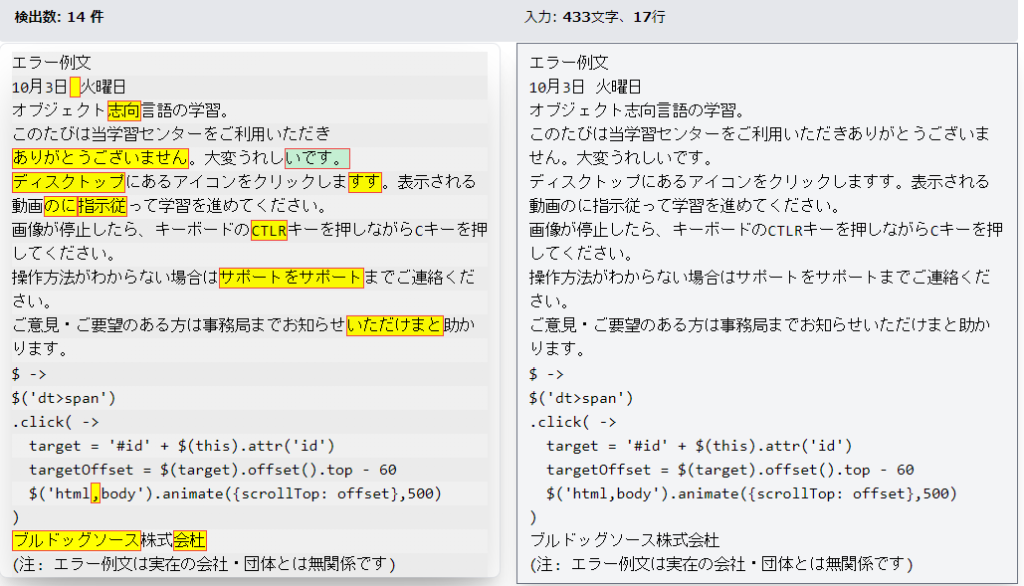Click the highlighted CTLR key name
The width and height of the screenshot is (1024, 586).
[269, 230]
